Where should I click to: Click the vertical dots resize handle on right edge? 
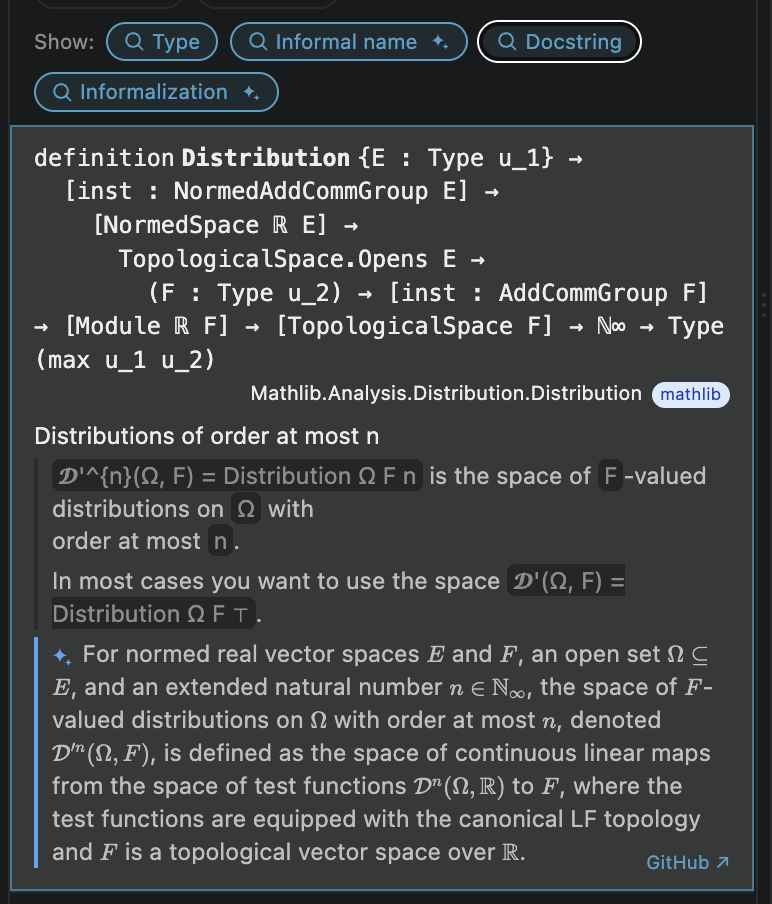coord(763,304)
